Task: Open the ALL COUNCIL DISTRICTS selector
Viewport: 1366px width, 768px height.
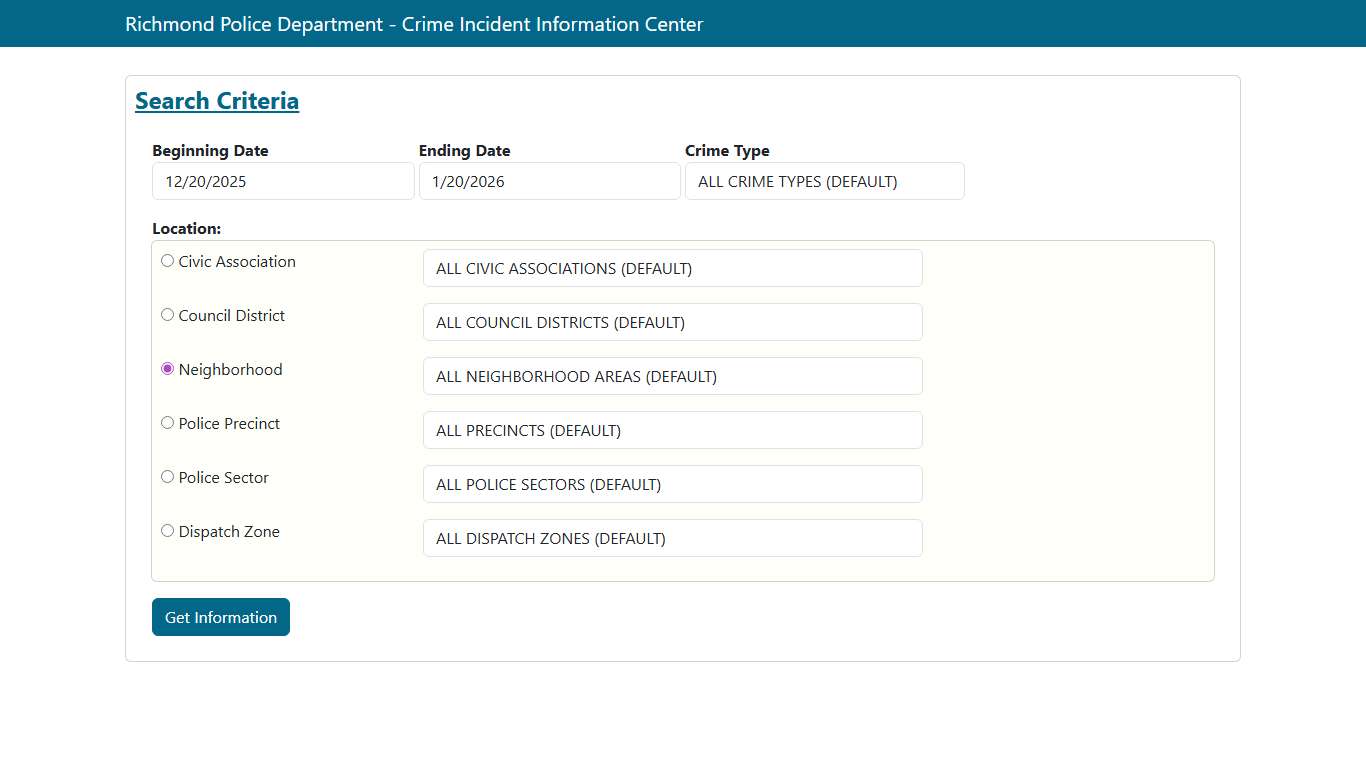Action: 672,322
